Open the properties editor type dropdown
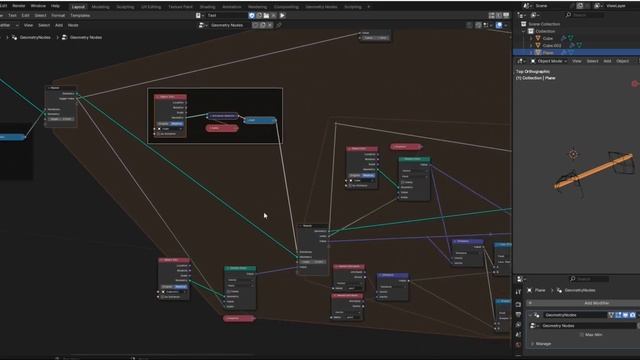The image size is (640, 360). (521, 279)
